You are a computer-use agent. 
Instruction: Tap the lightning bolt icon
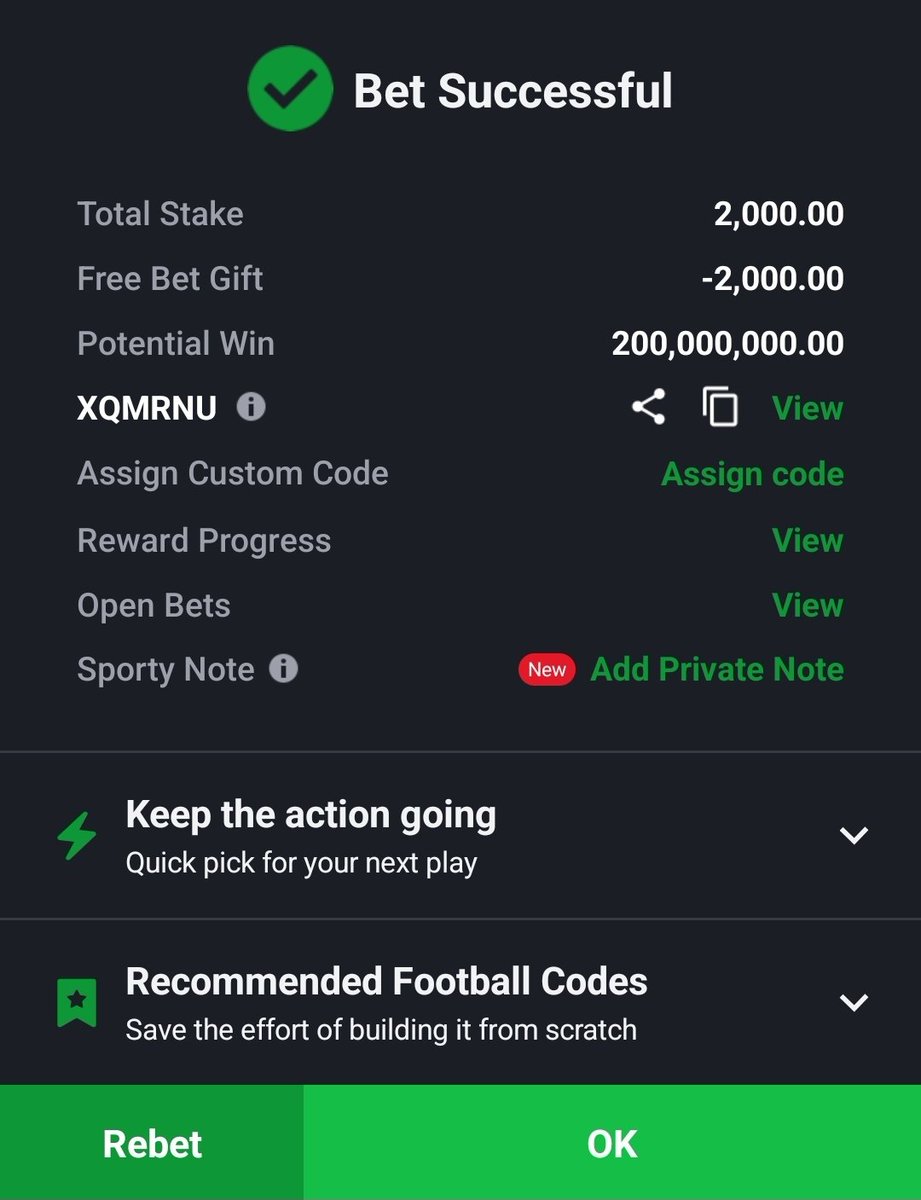click(77, 836)
